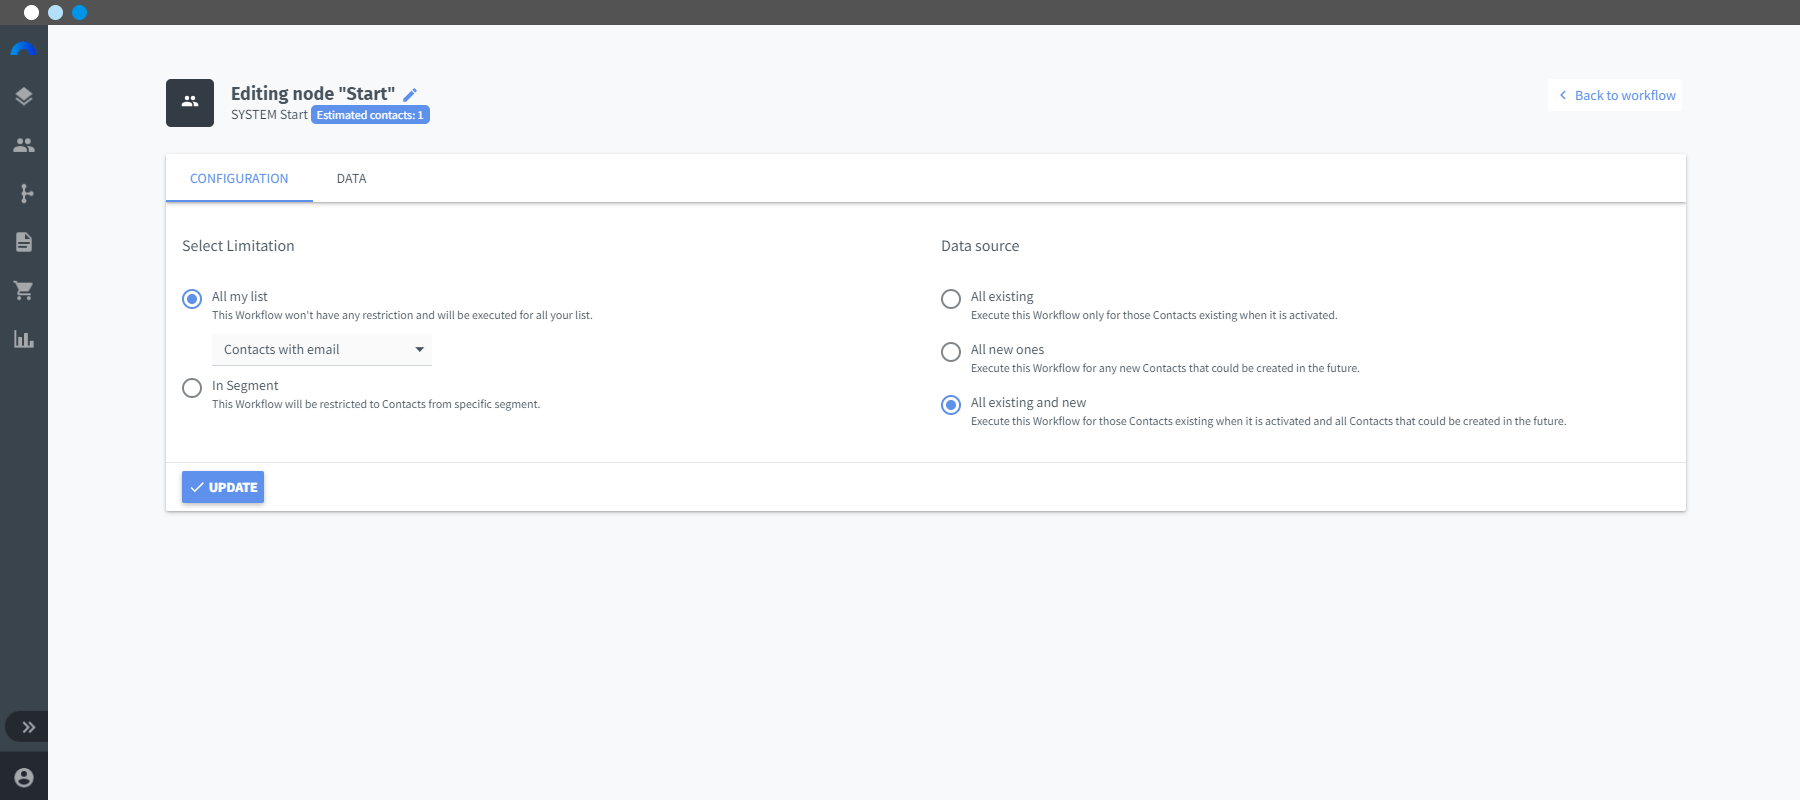Open the bar chart reports icon
Screen dimensions: 1800x800
click(x=24, y=339)
